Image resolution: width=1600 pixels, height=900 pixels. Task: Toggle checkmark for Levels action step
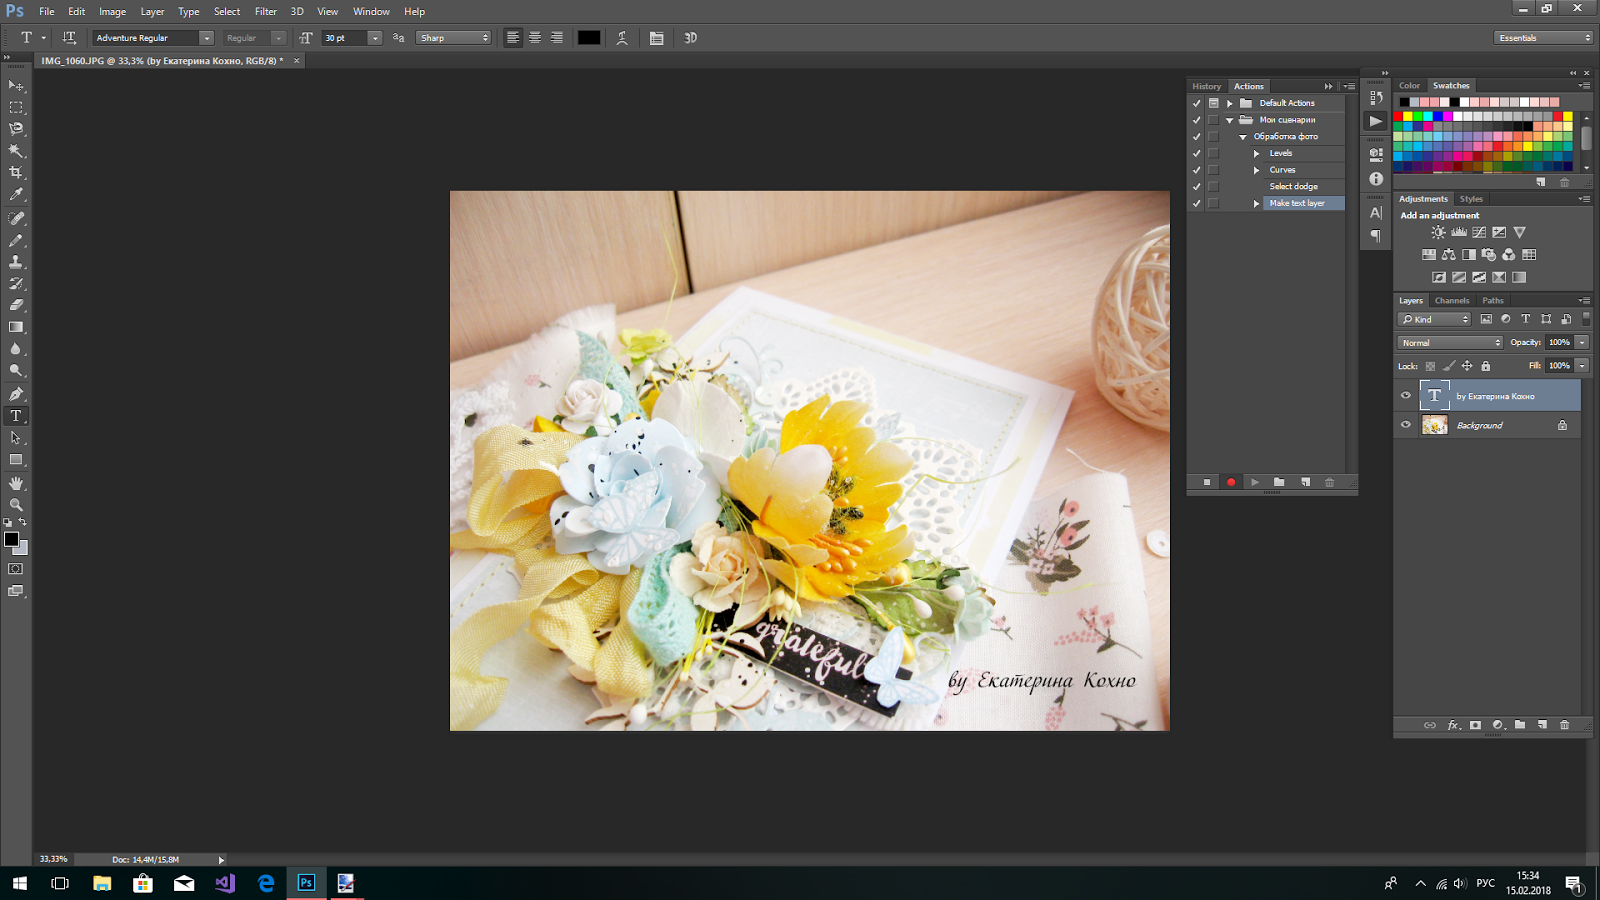[1196, 153]
